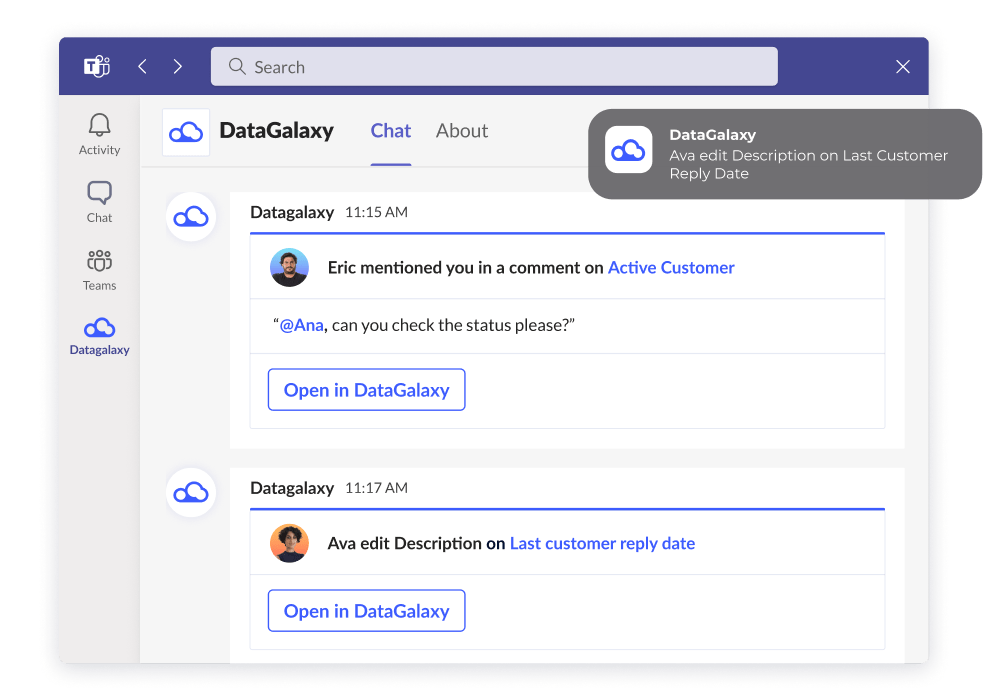Open the Active Customer link
Screen dimensions: 1000x700
pyautogui.click(x=671, y=268)
